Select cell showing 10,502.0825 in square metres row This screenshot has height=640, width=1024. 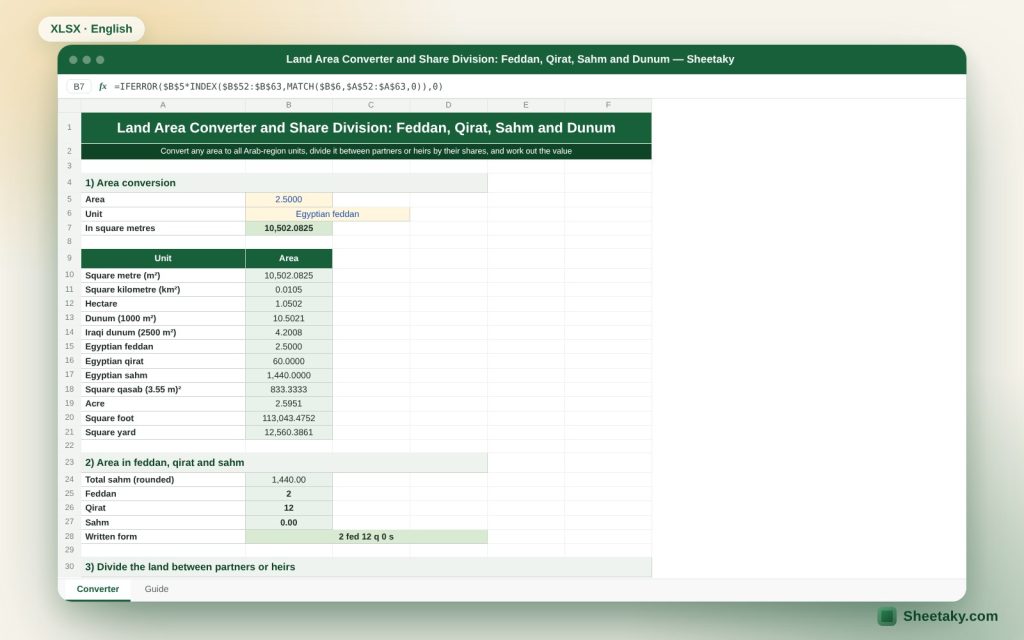(x=289, y=228)
